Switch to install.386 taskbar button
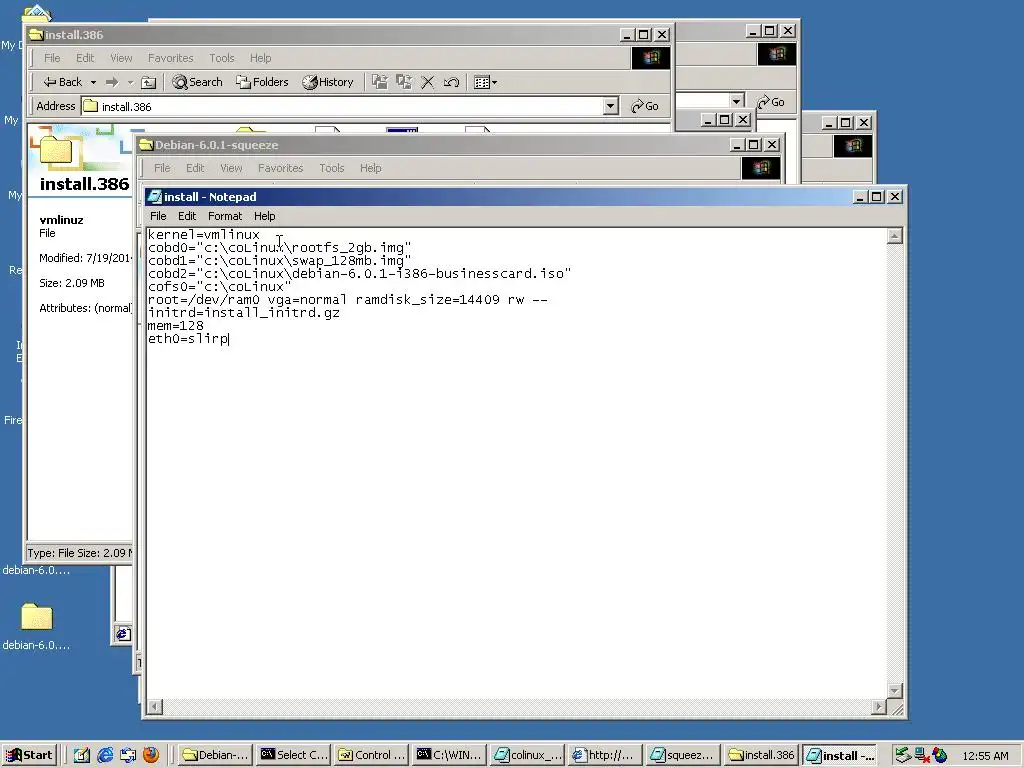The image size is (1024, 768). coord(761,755)
